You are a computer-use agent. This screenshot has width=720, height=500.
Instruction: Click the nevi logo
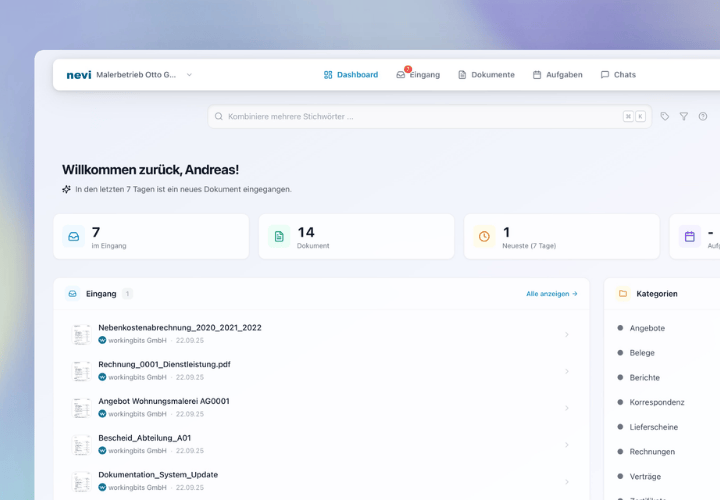78,75
